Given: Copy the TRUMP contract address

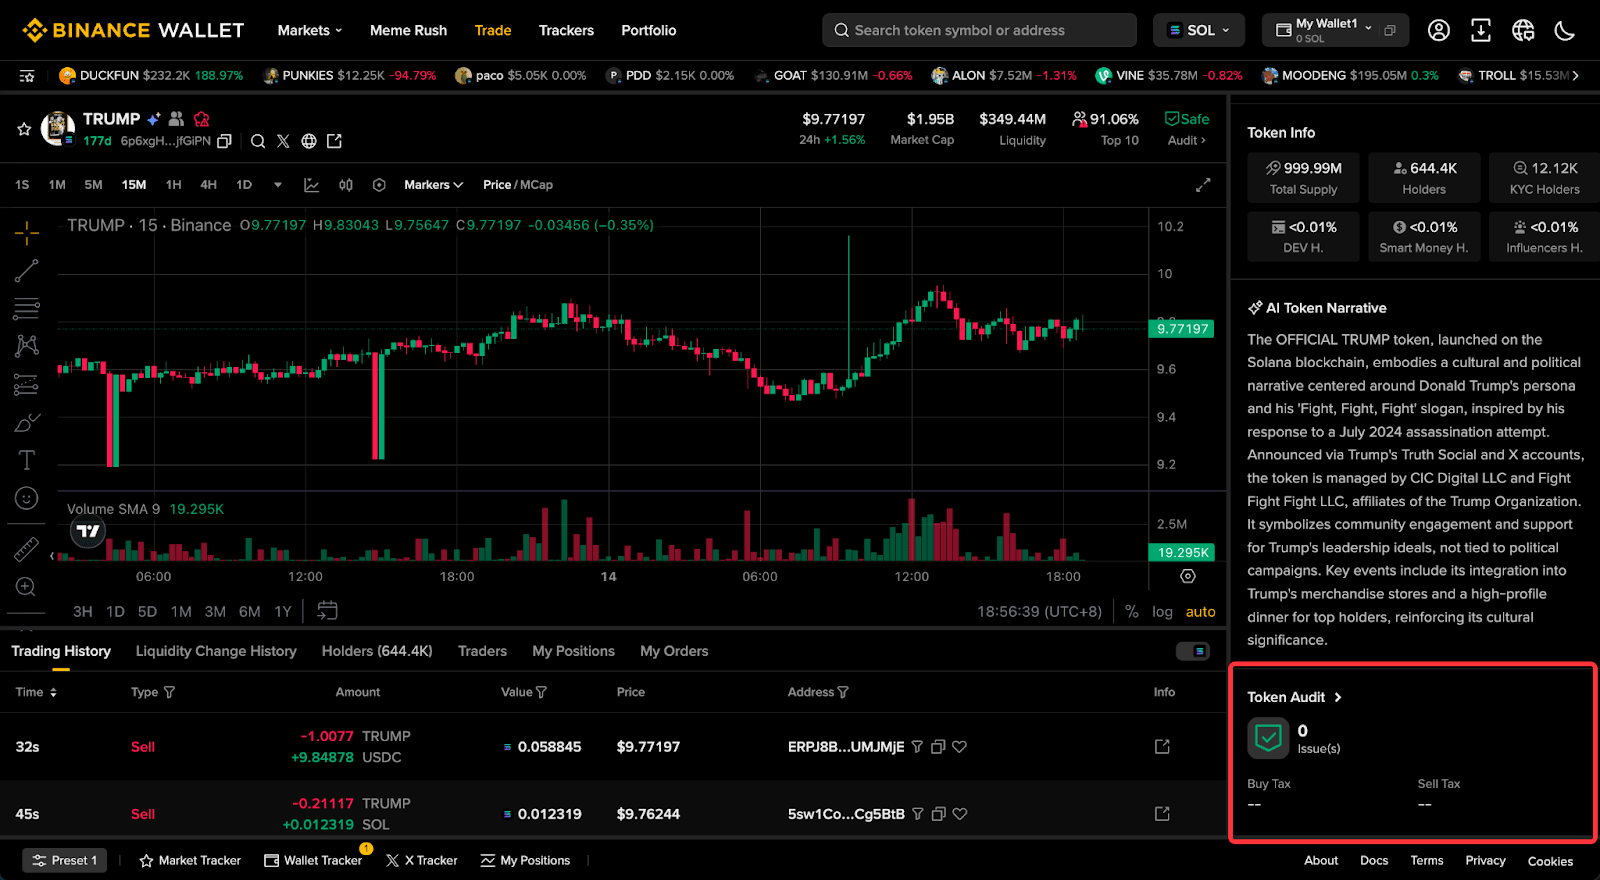Looking at the screenshot, I should 224,141.
